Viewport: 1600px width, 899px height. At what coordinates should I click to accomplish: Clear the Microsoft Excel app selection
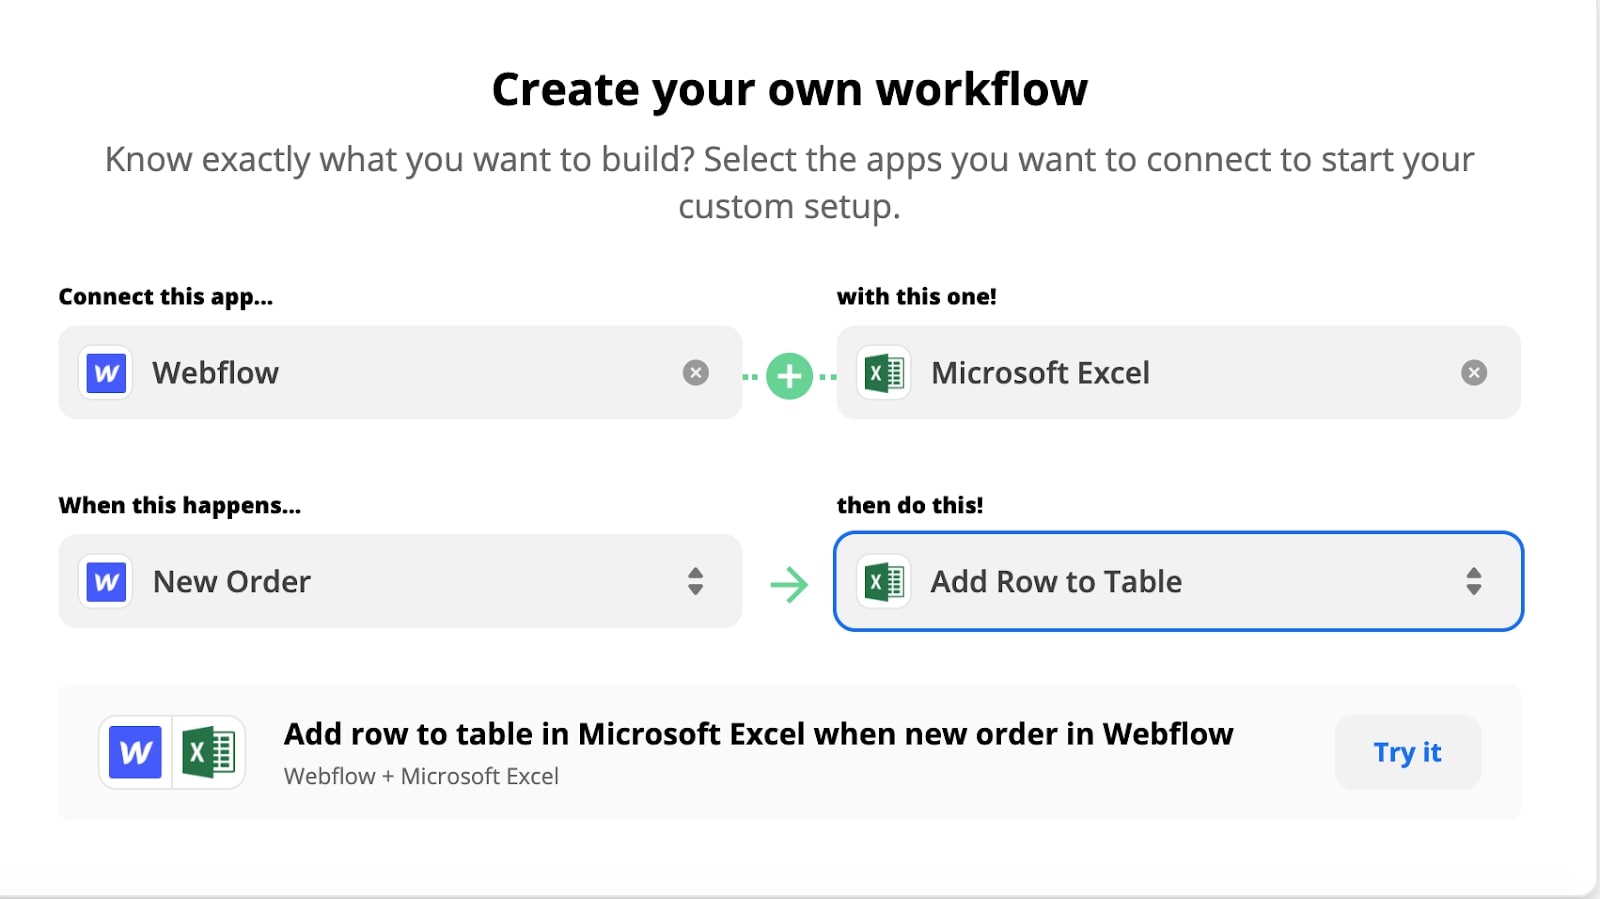[x=1474, y=373]
